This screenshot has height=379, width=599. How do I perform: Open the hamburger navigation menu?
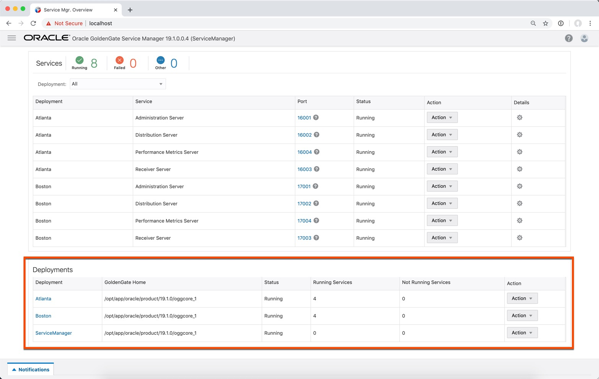[x=12, y=38]
